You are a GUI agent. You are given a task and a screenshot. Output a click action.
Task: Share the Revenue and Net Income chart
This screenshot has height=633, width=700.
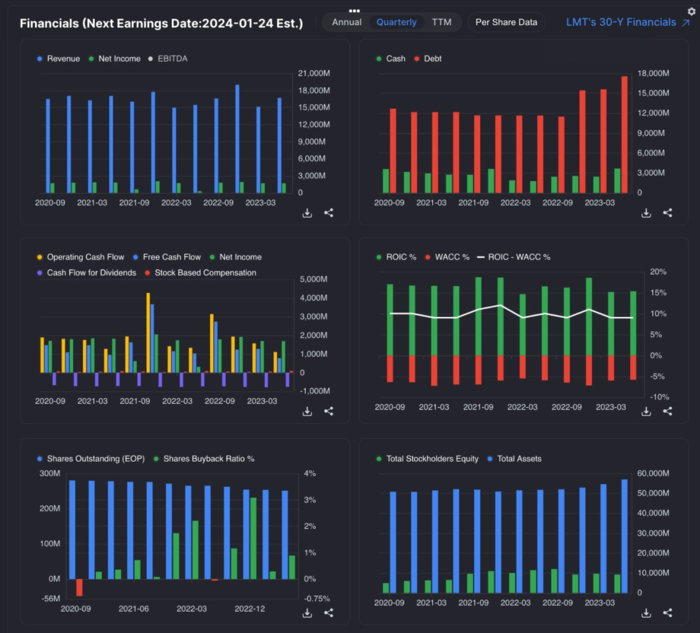[329, 213]
